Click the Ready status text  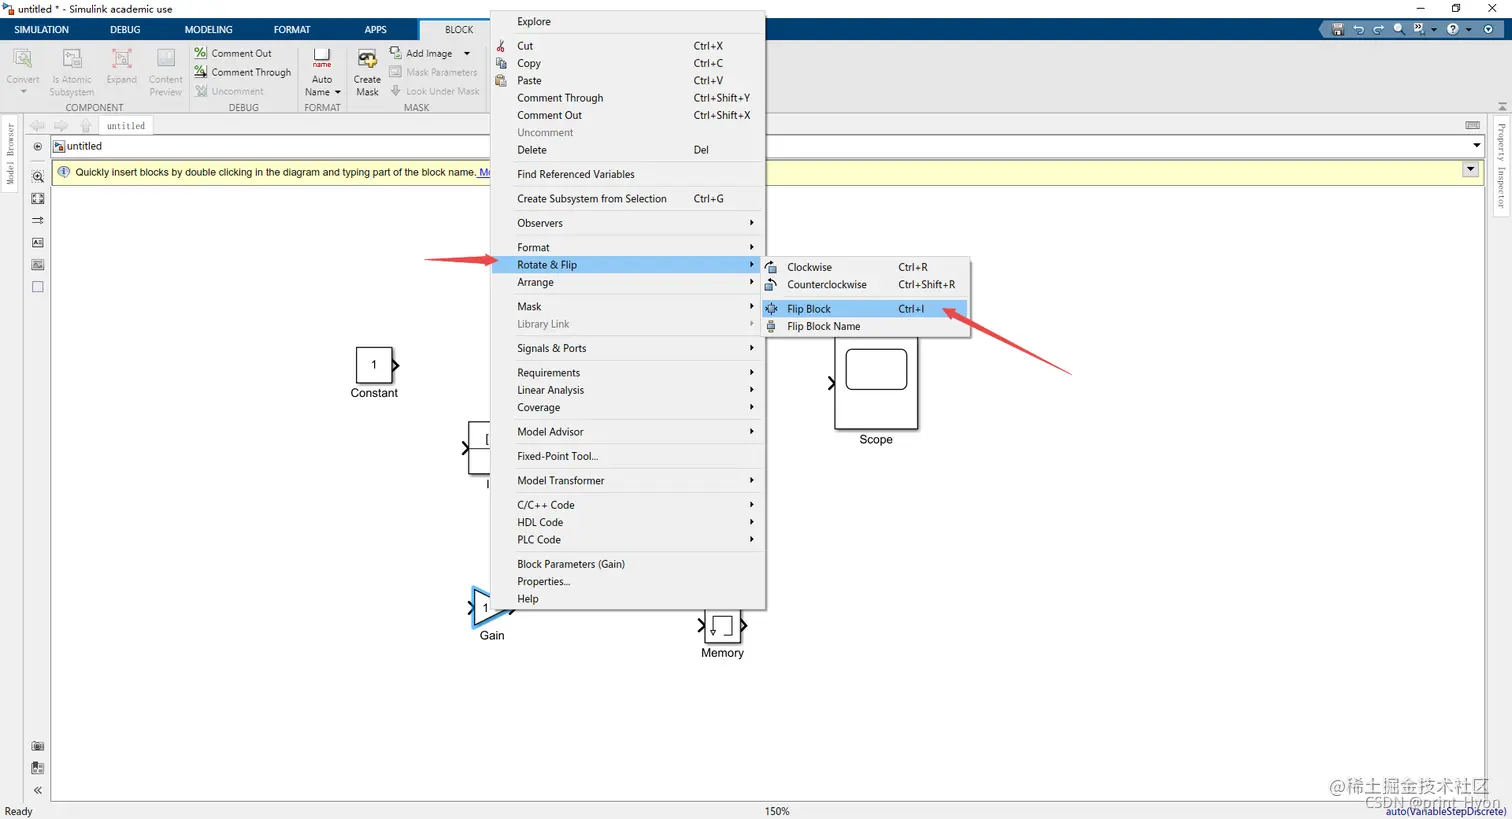pyautogui.click(x=19, y=811)
